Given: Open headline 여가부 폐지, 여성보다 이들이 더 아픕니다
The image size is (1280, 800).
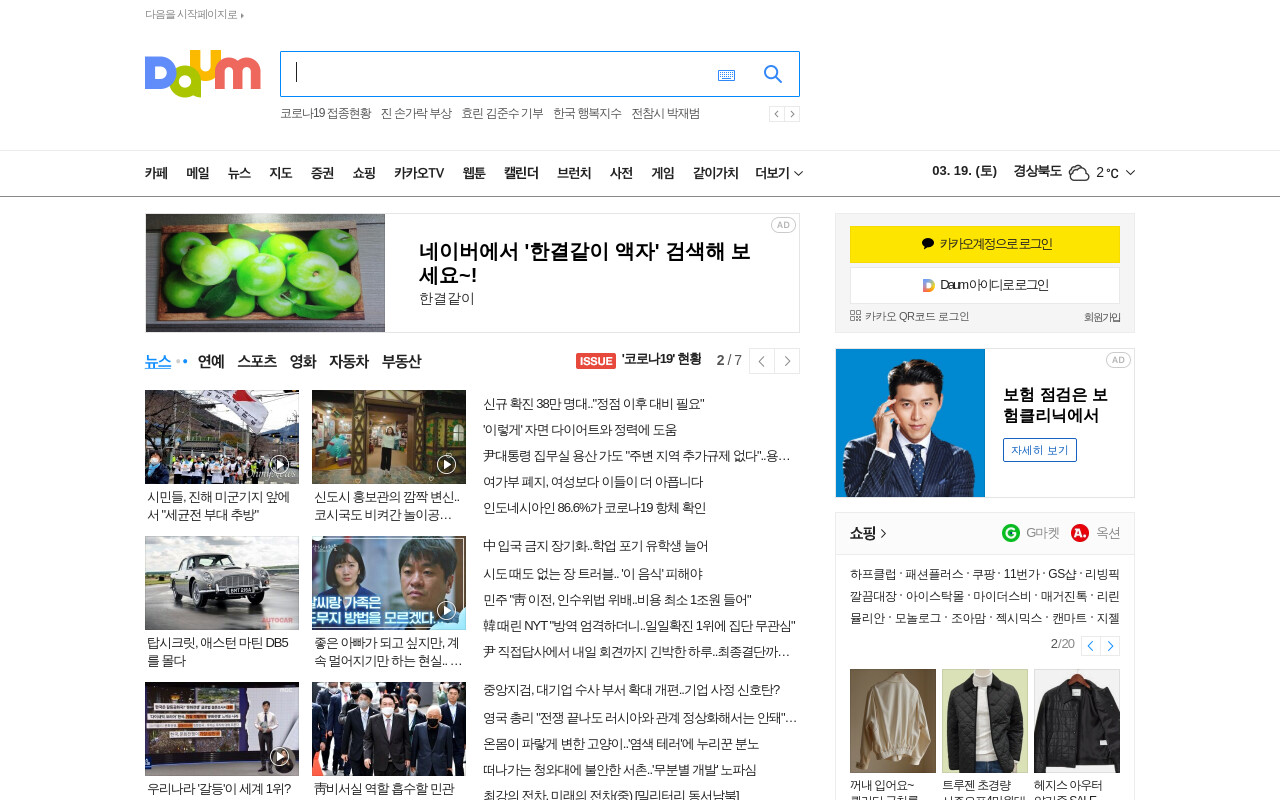Looking at the screenshot, I should 593,482.
